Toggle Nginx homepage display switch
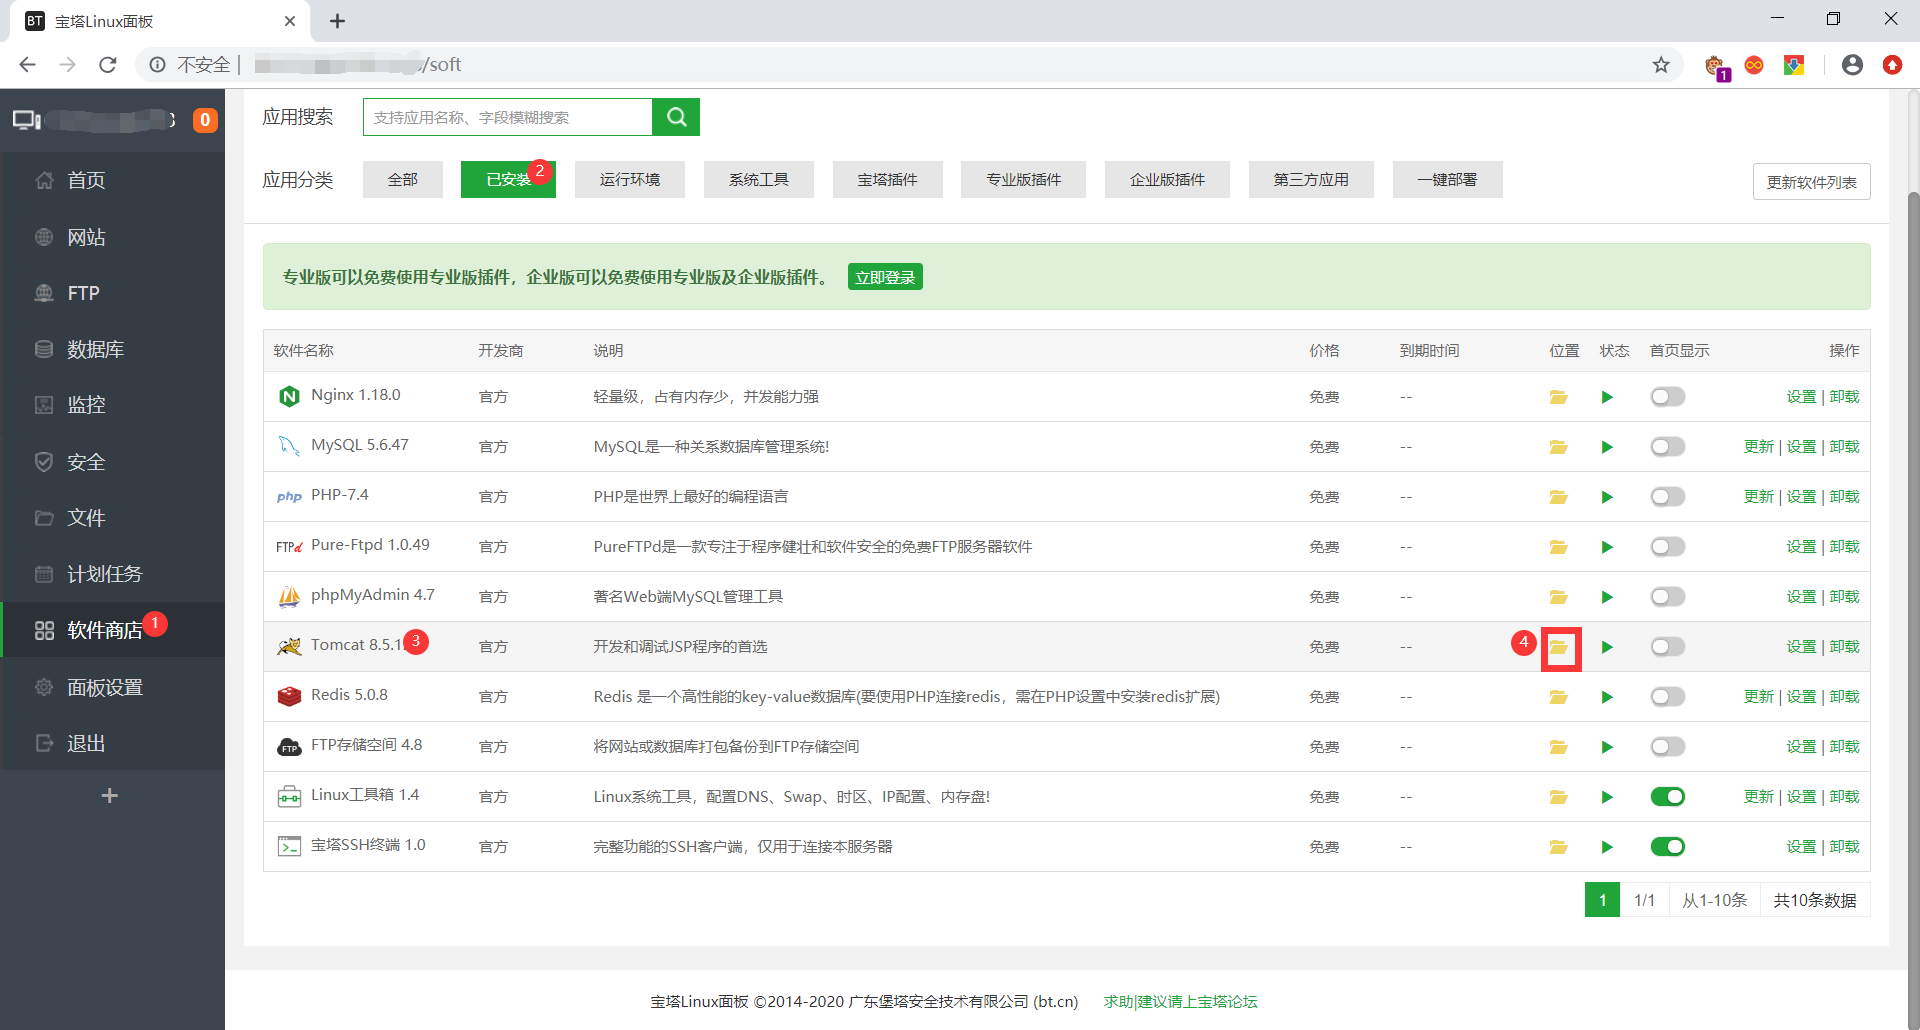This screenshot has width=1920, height=1030. tap(1667, 397)
